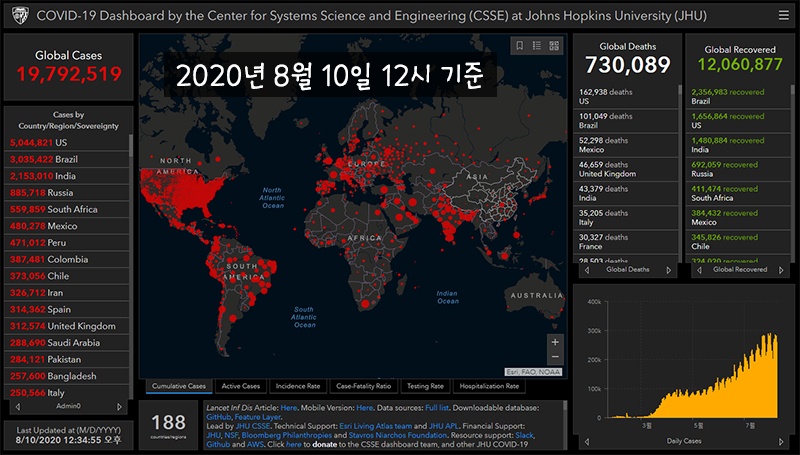Open the Case-Fatality Ratio tab

tap(364, 386)
